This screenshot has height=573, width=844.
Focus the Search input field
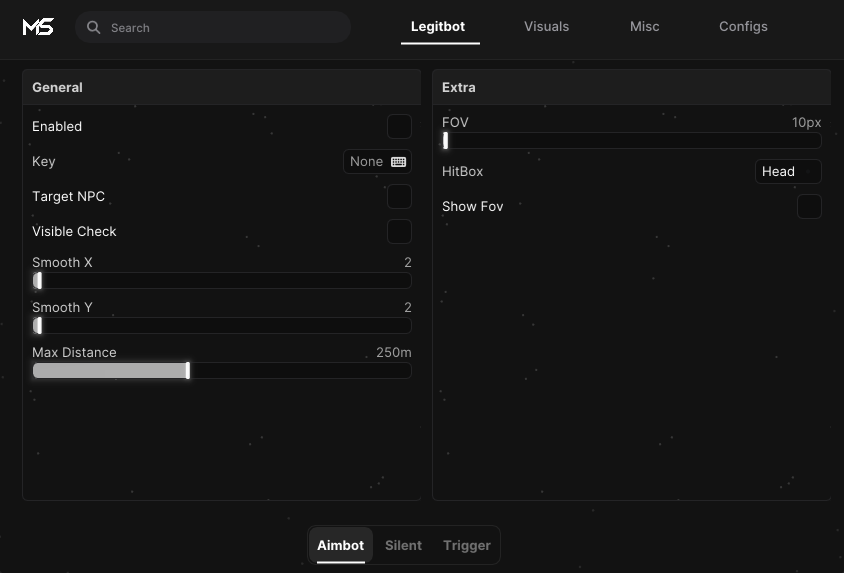213,27
